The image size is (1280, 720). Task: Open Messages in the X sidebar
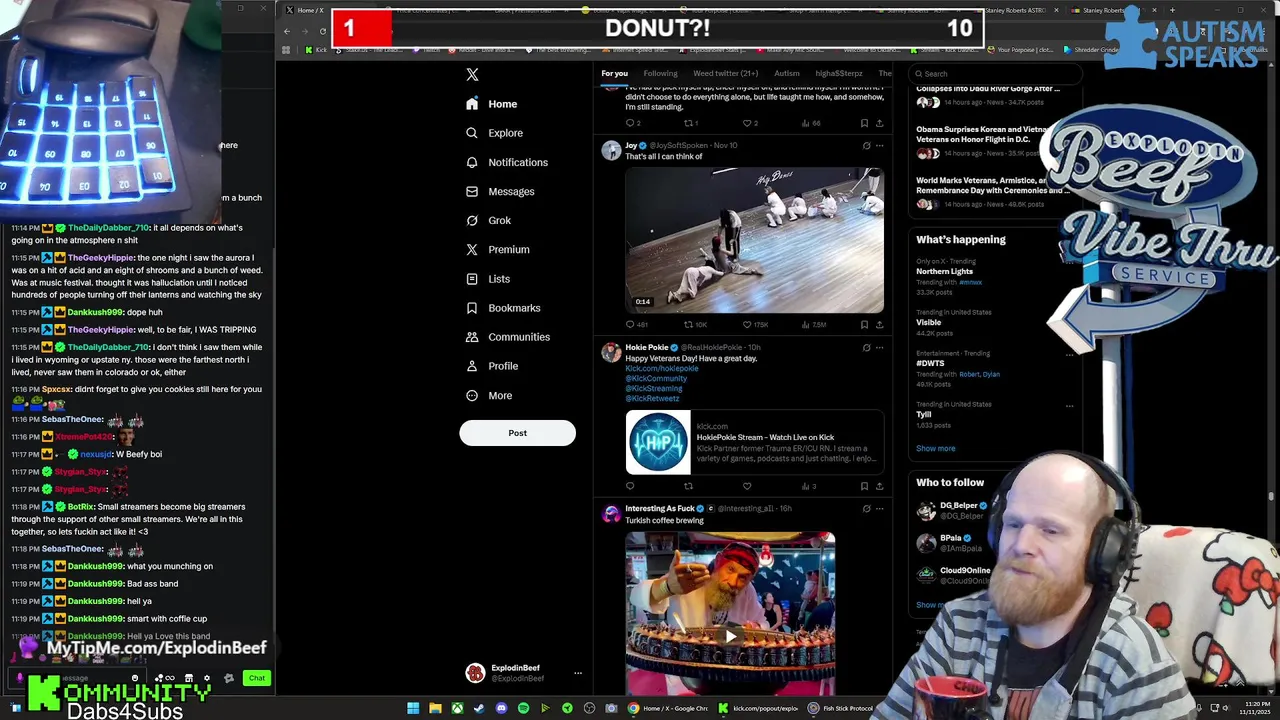[500, 191]
